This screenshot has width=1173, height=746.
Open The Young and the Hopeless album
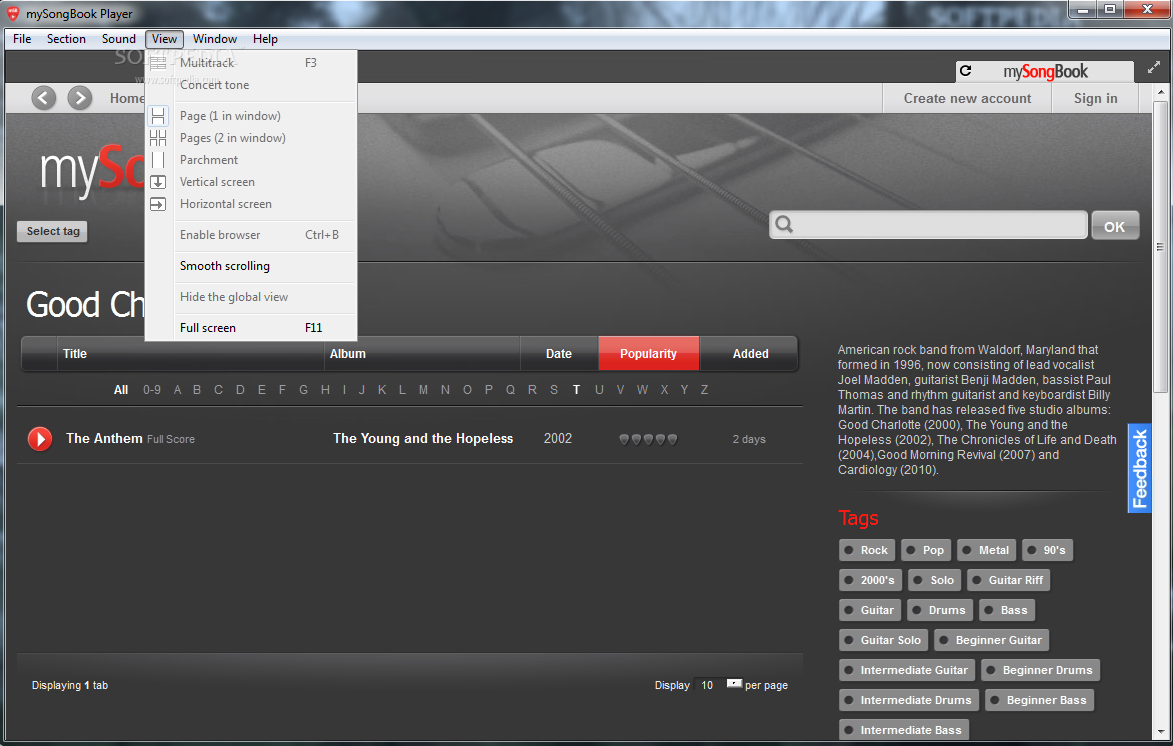(x=423, y=438)
